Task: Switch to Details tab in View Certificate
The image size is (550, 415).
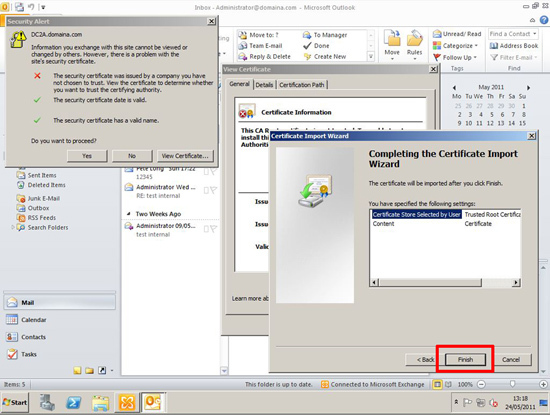Action: tap(264, 85)
